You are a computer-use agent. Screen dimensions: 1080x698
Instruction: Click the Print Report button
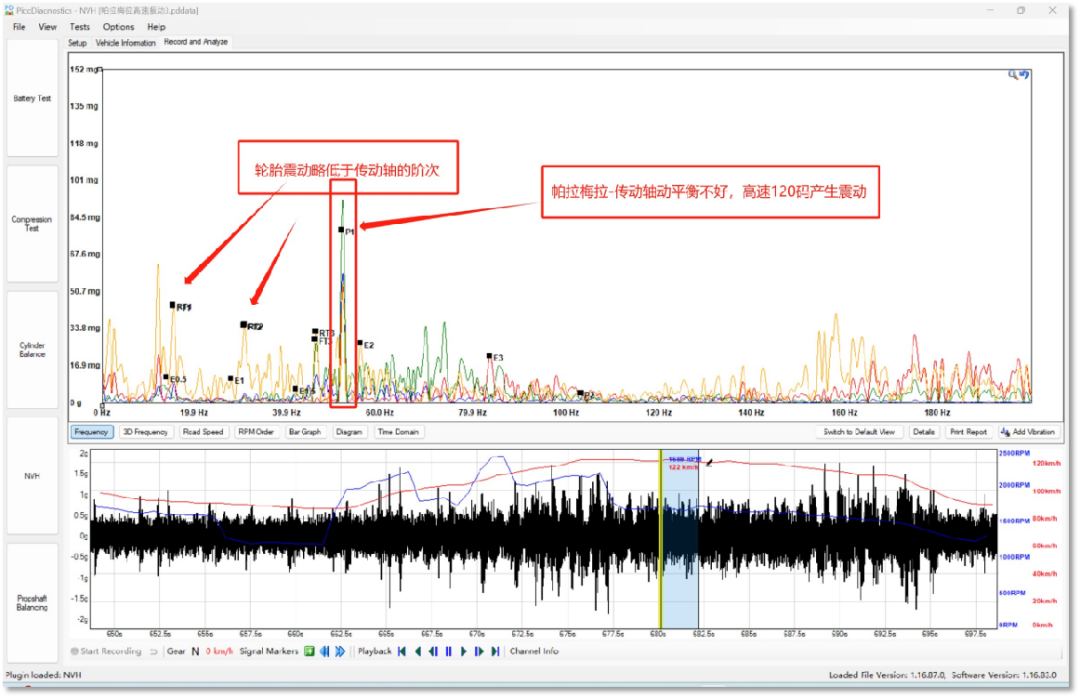tap(968, 432)
